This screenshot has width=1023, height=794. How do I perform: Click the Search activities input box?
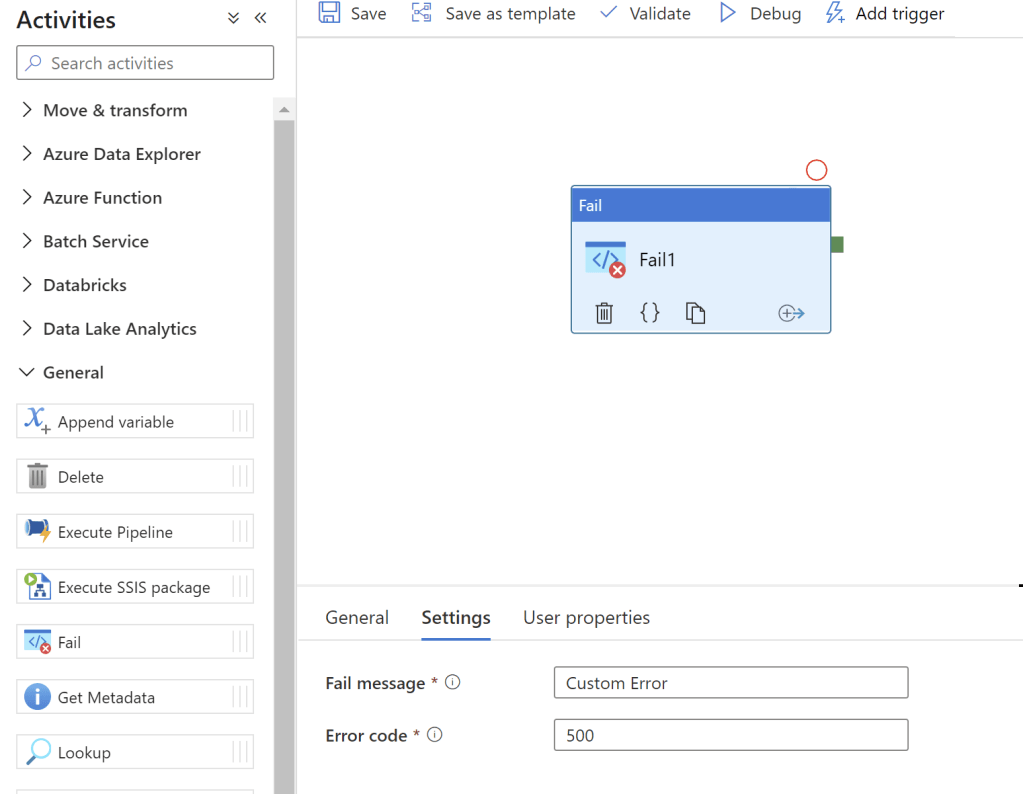tap(145, 63)
